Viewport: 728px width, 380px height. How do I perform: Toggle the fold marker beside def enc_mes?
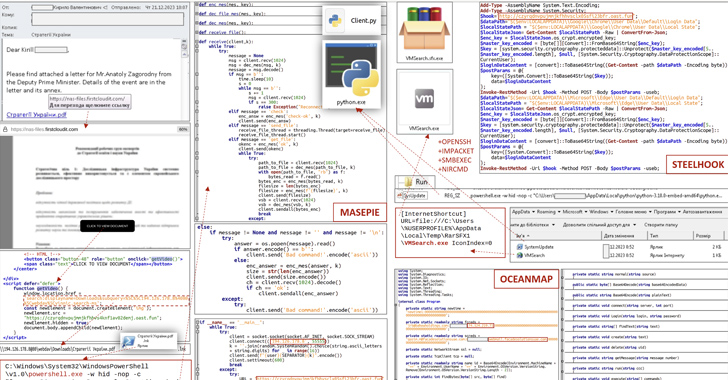click(197, 4)
